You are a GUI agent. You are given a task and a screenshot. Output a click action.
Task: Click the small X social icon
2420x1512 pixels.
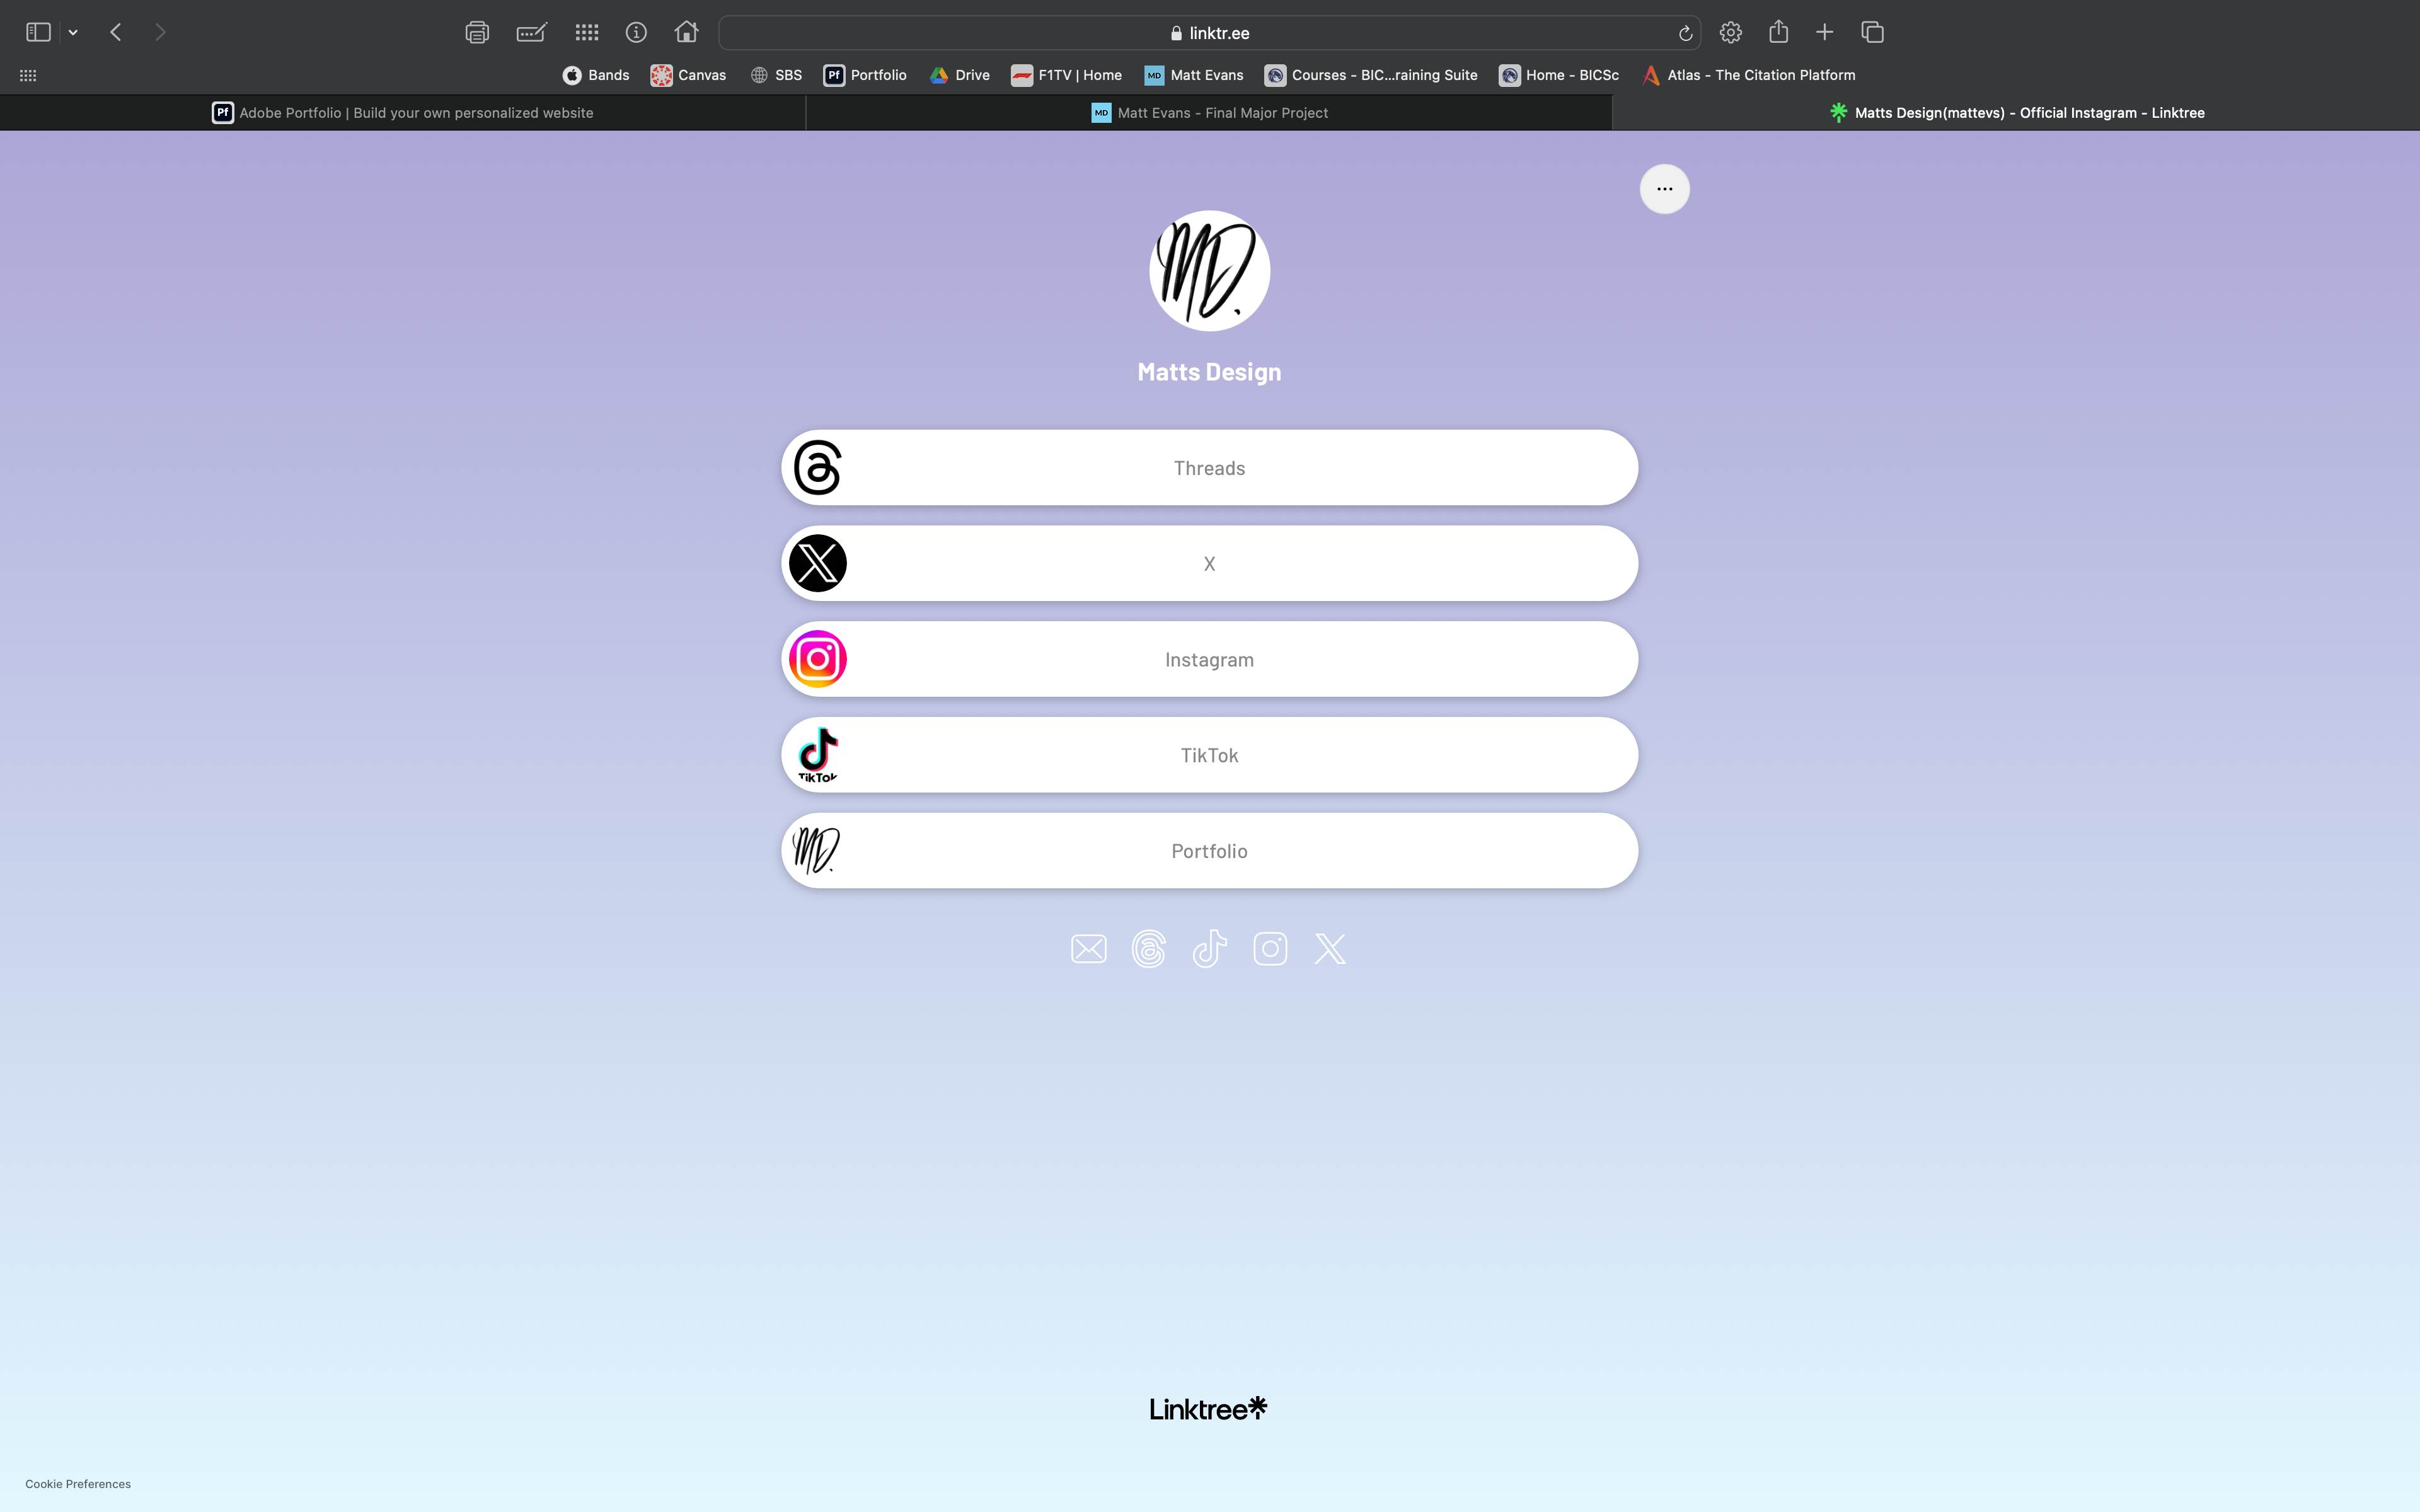[x=1330, y=949]
